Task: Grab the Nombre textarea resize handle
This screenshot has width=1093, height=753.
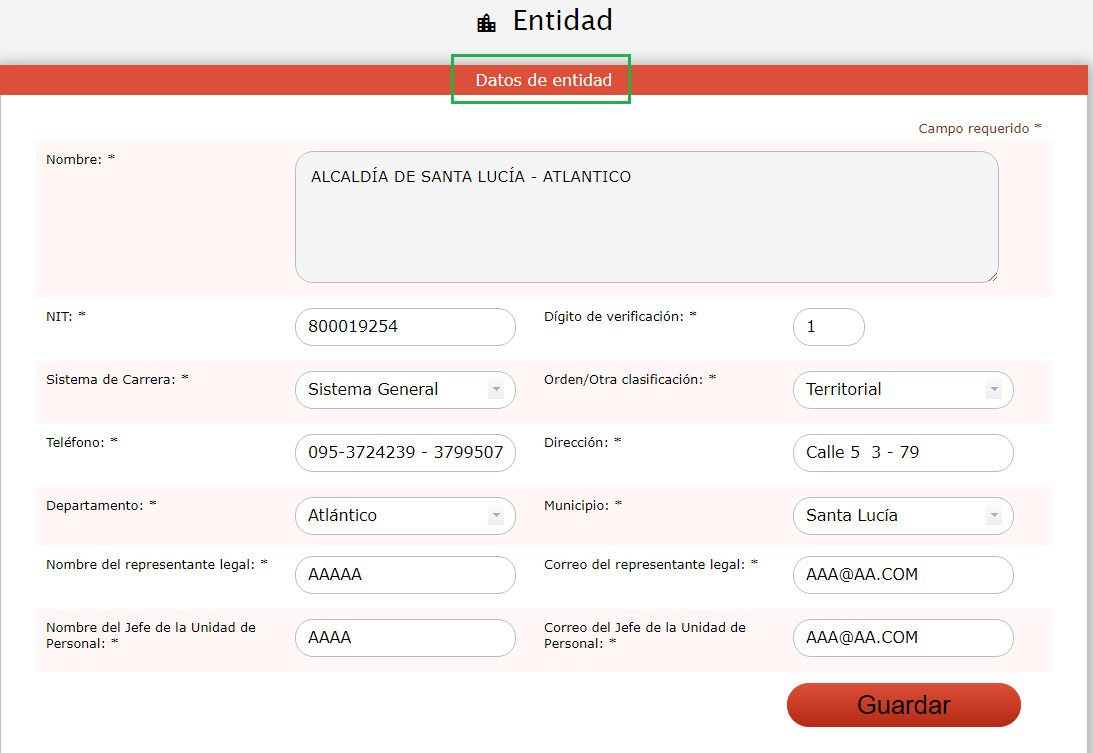Action: pyautogui.click(x=993, y=277)
